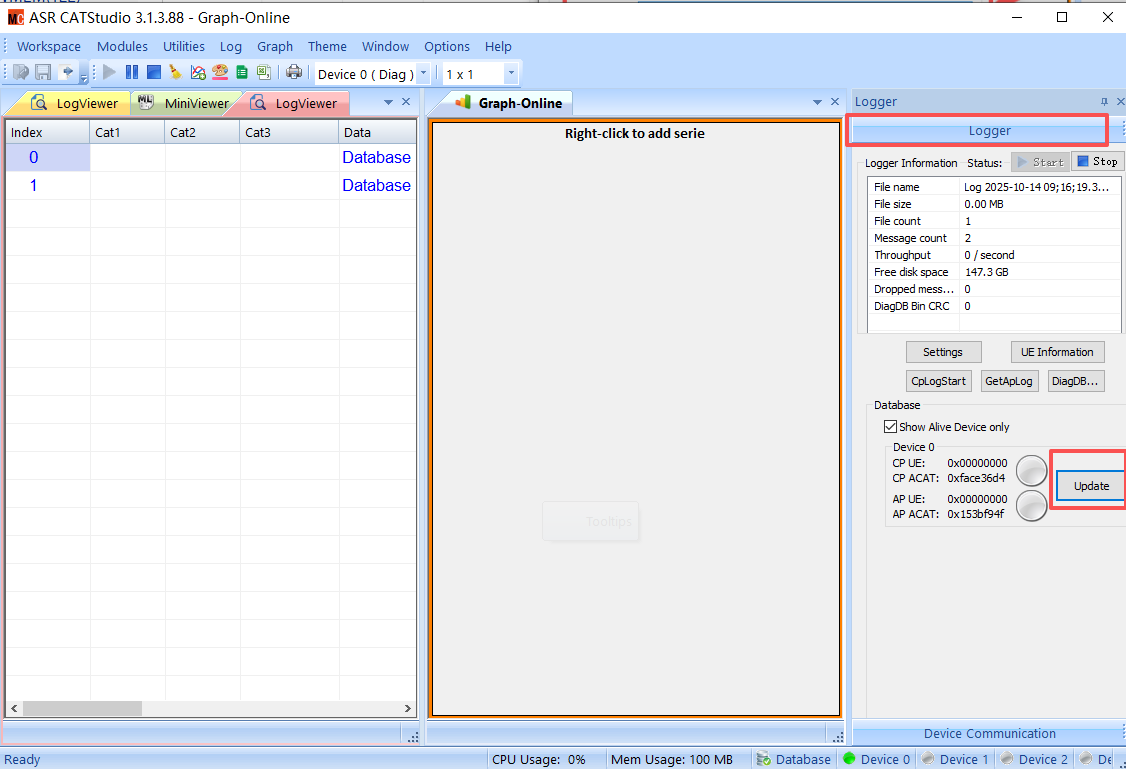Click the green spreadsheet icon
Viewport: 1126px width, 769px height.
tap(242, 73)
